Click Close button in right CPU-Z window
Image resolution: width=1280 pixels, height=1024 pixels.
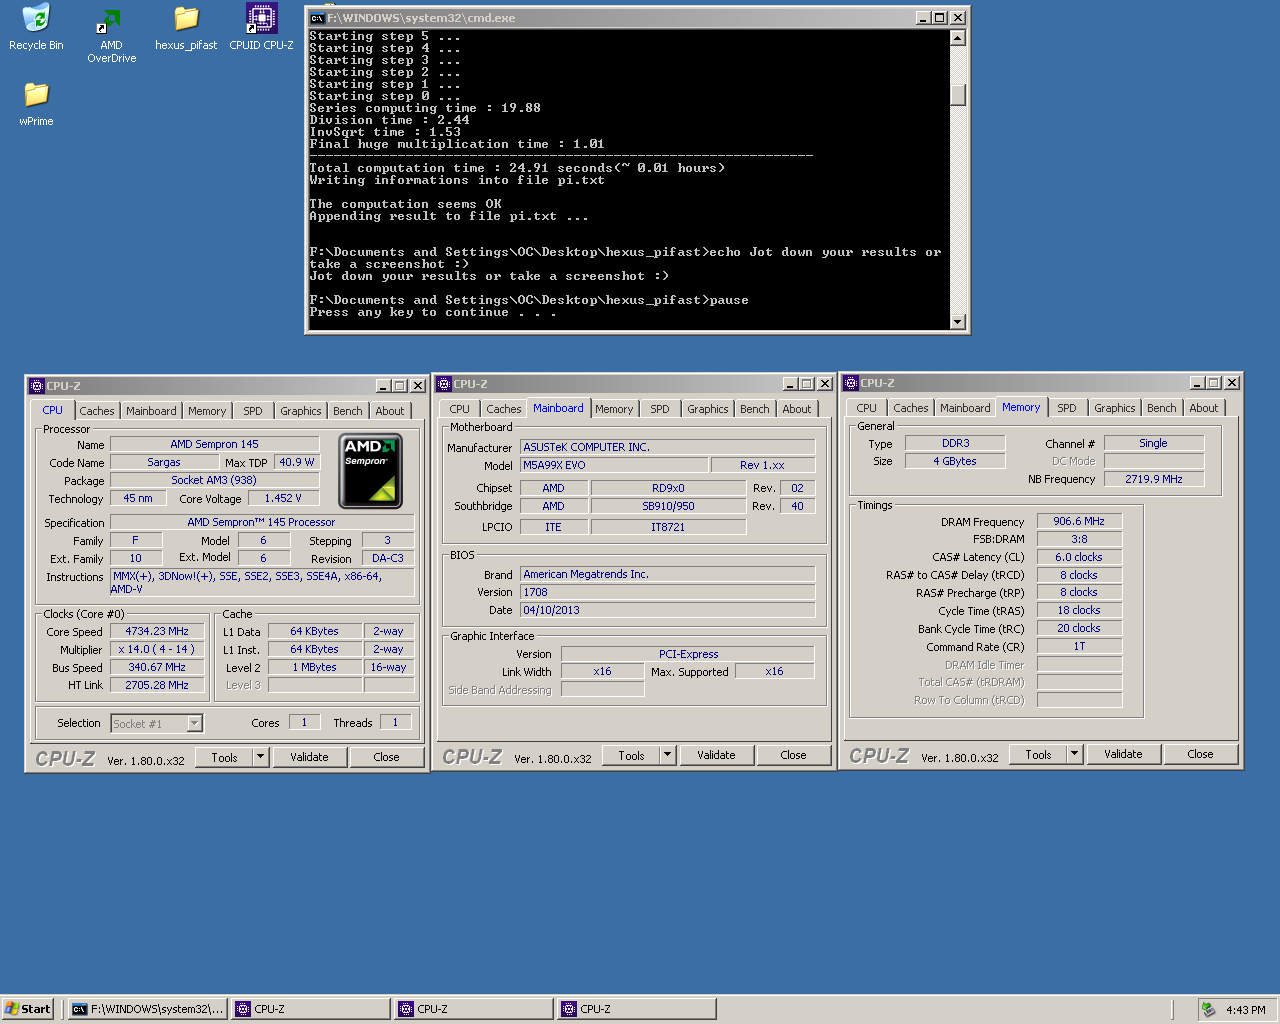click(x=1201, y=754)
